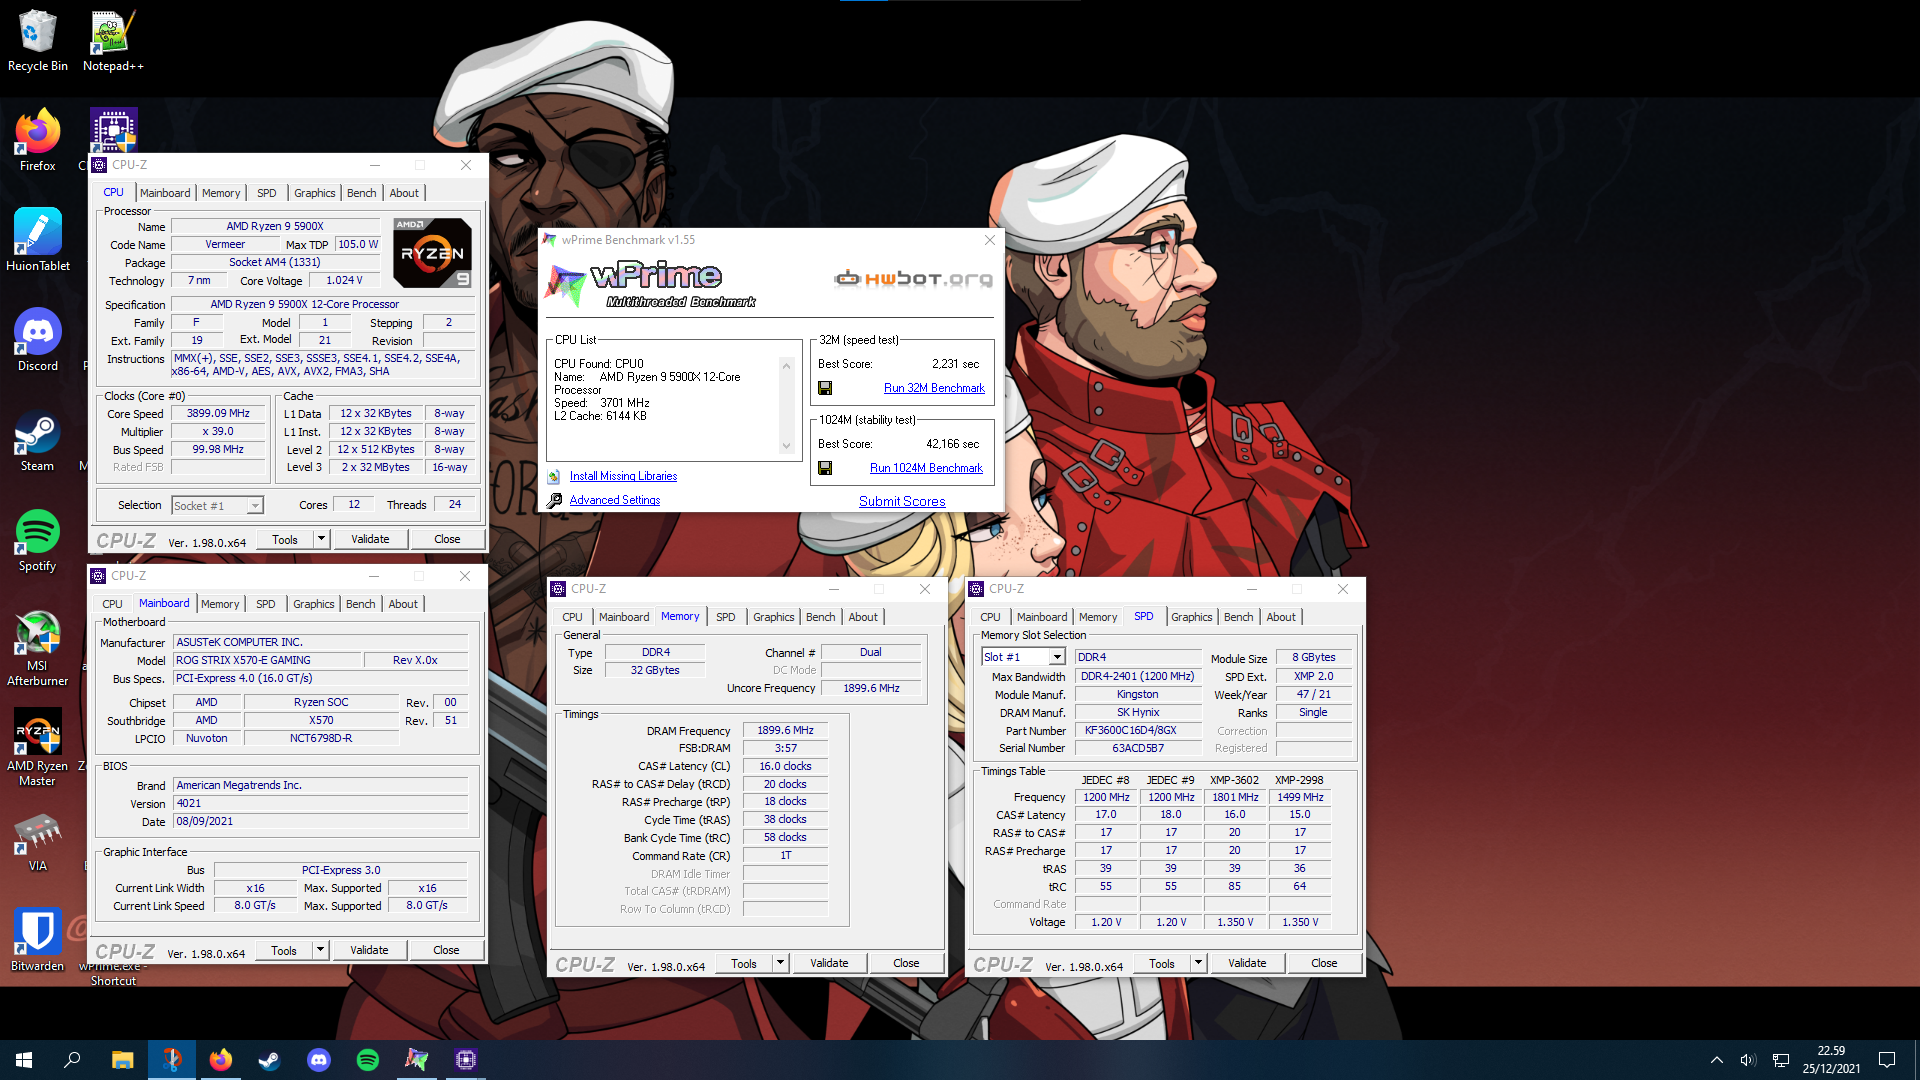
Task: Launch AMD Ryzen Master from the desktop
Action: [37, 748]
